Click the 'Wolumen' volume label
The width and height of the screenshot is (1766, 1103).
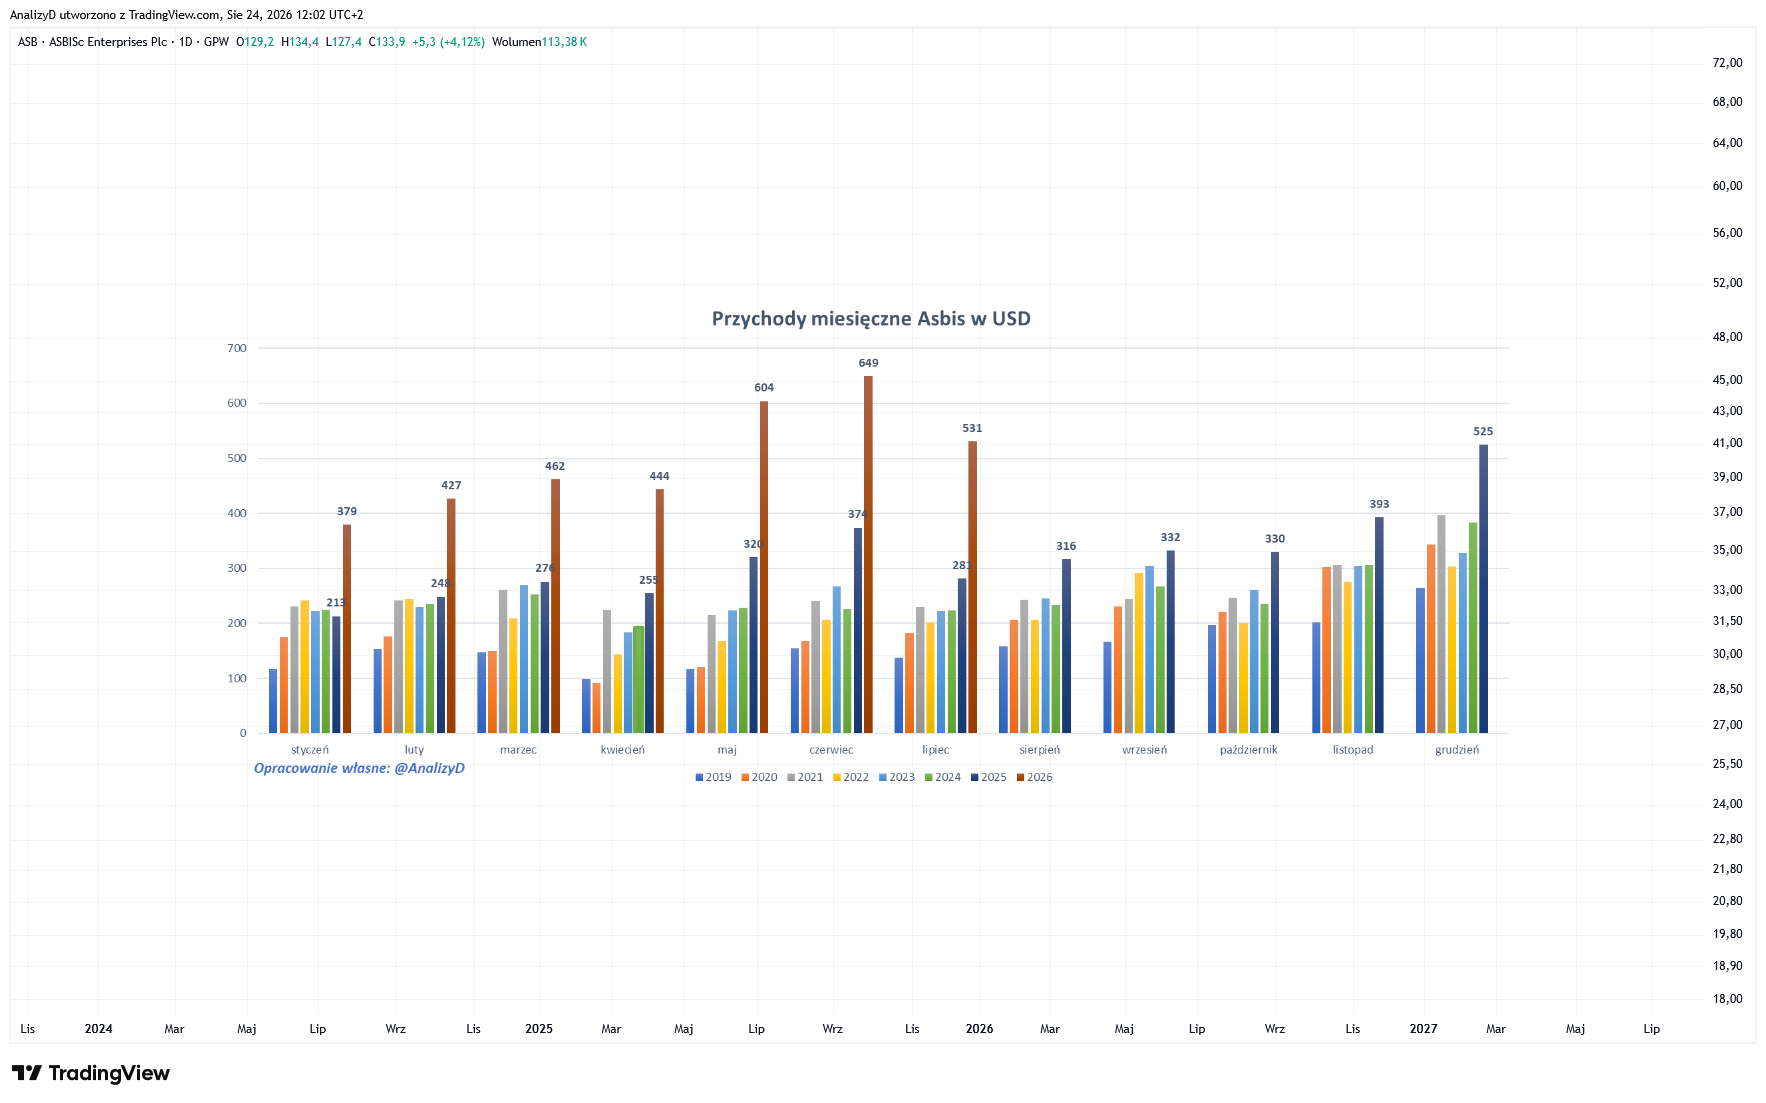[516, 42]
